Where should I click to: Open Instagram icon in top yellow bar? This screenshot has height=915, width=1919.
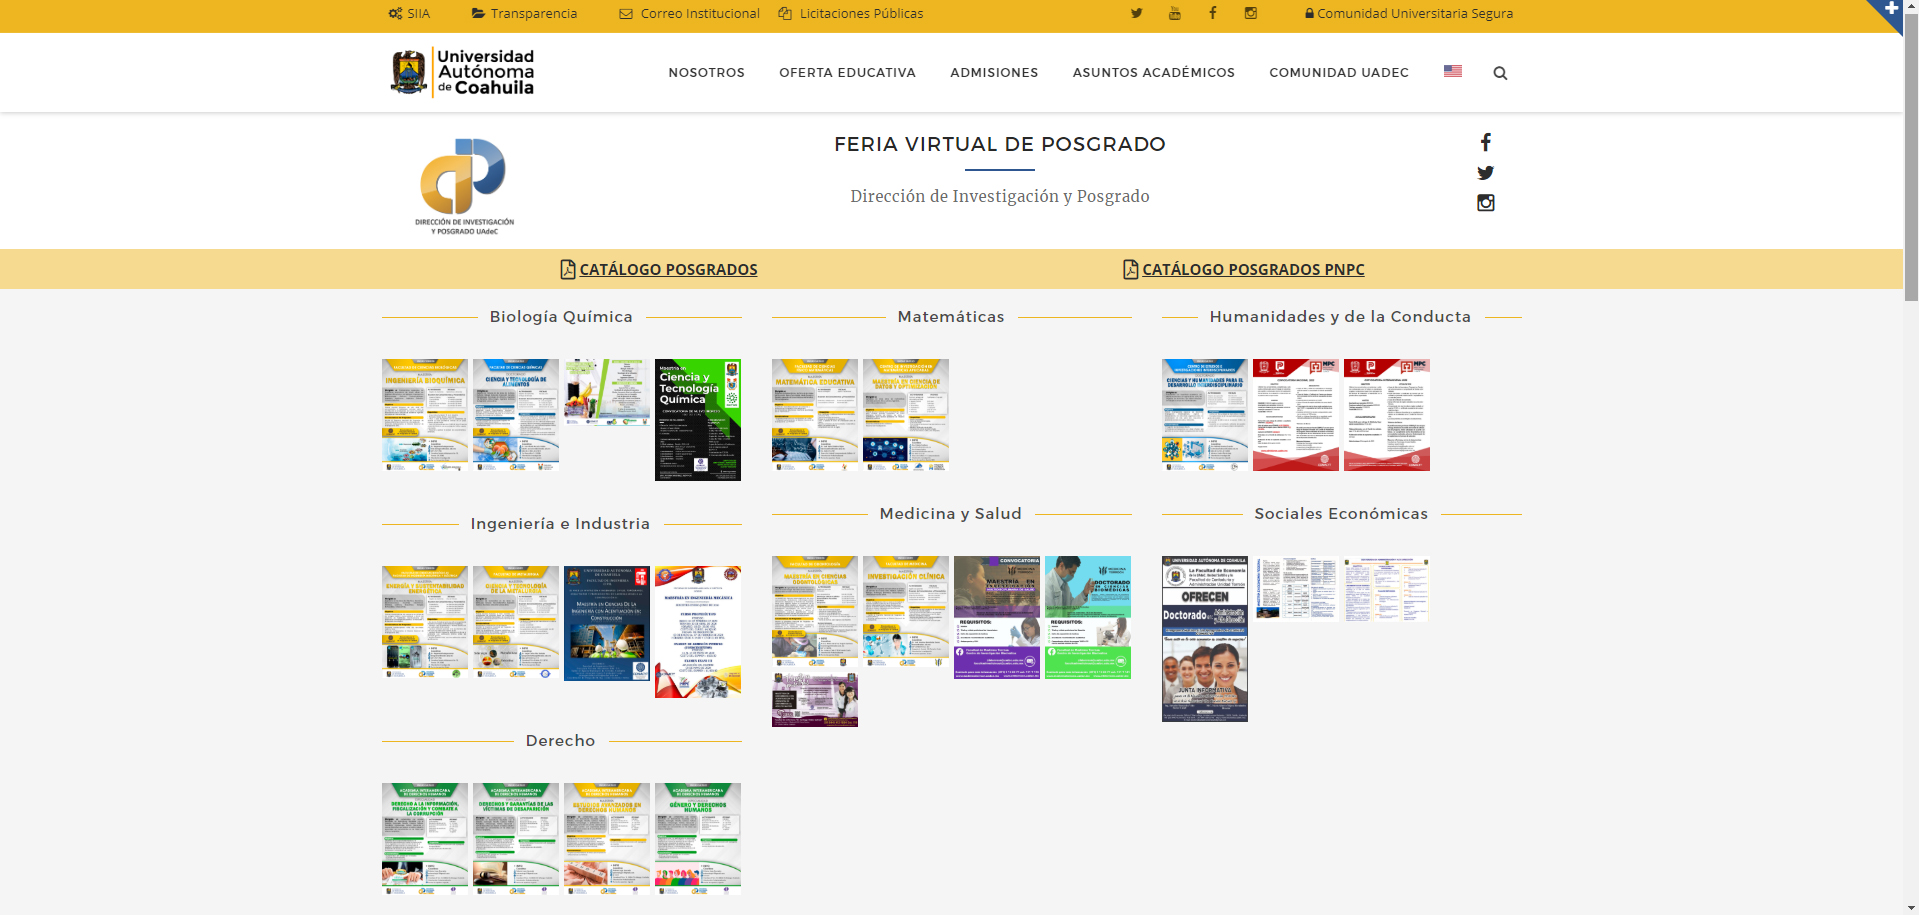[1250, 13]
